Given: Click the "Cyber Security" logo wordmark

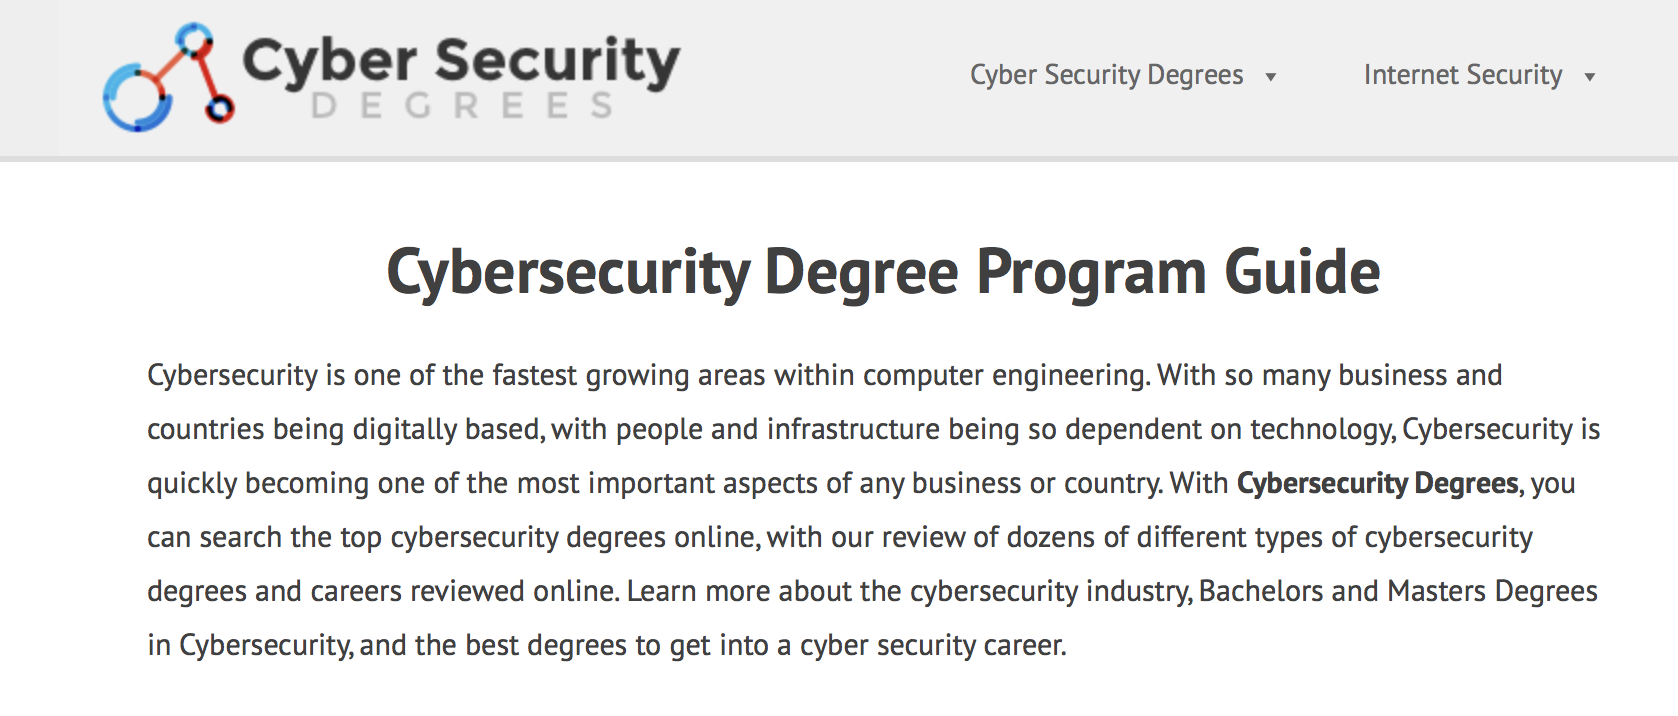Looking at the screenshot, I should (x=461, y=62).
